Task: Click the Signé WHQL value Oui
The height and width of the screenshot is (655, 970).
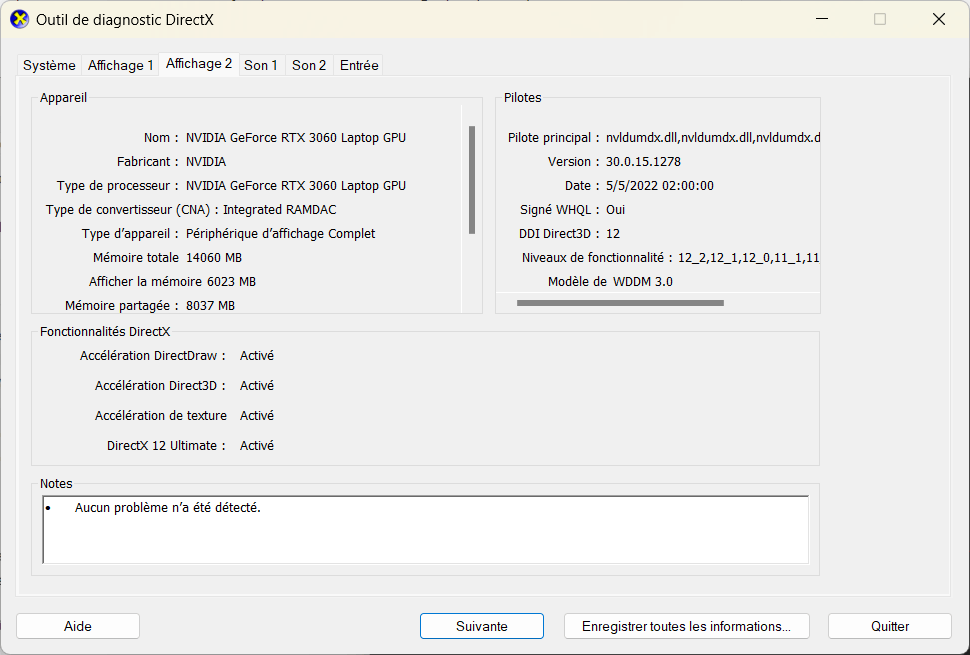Action: coord(616,210)
